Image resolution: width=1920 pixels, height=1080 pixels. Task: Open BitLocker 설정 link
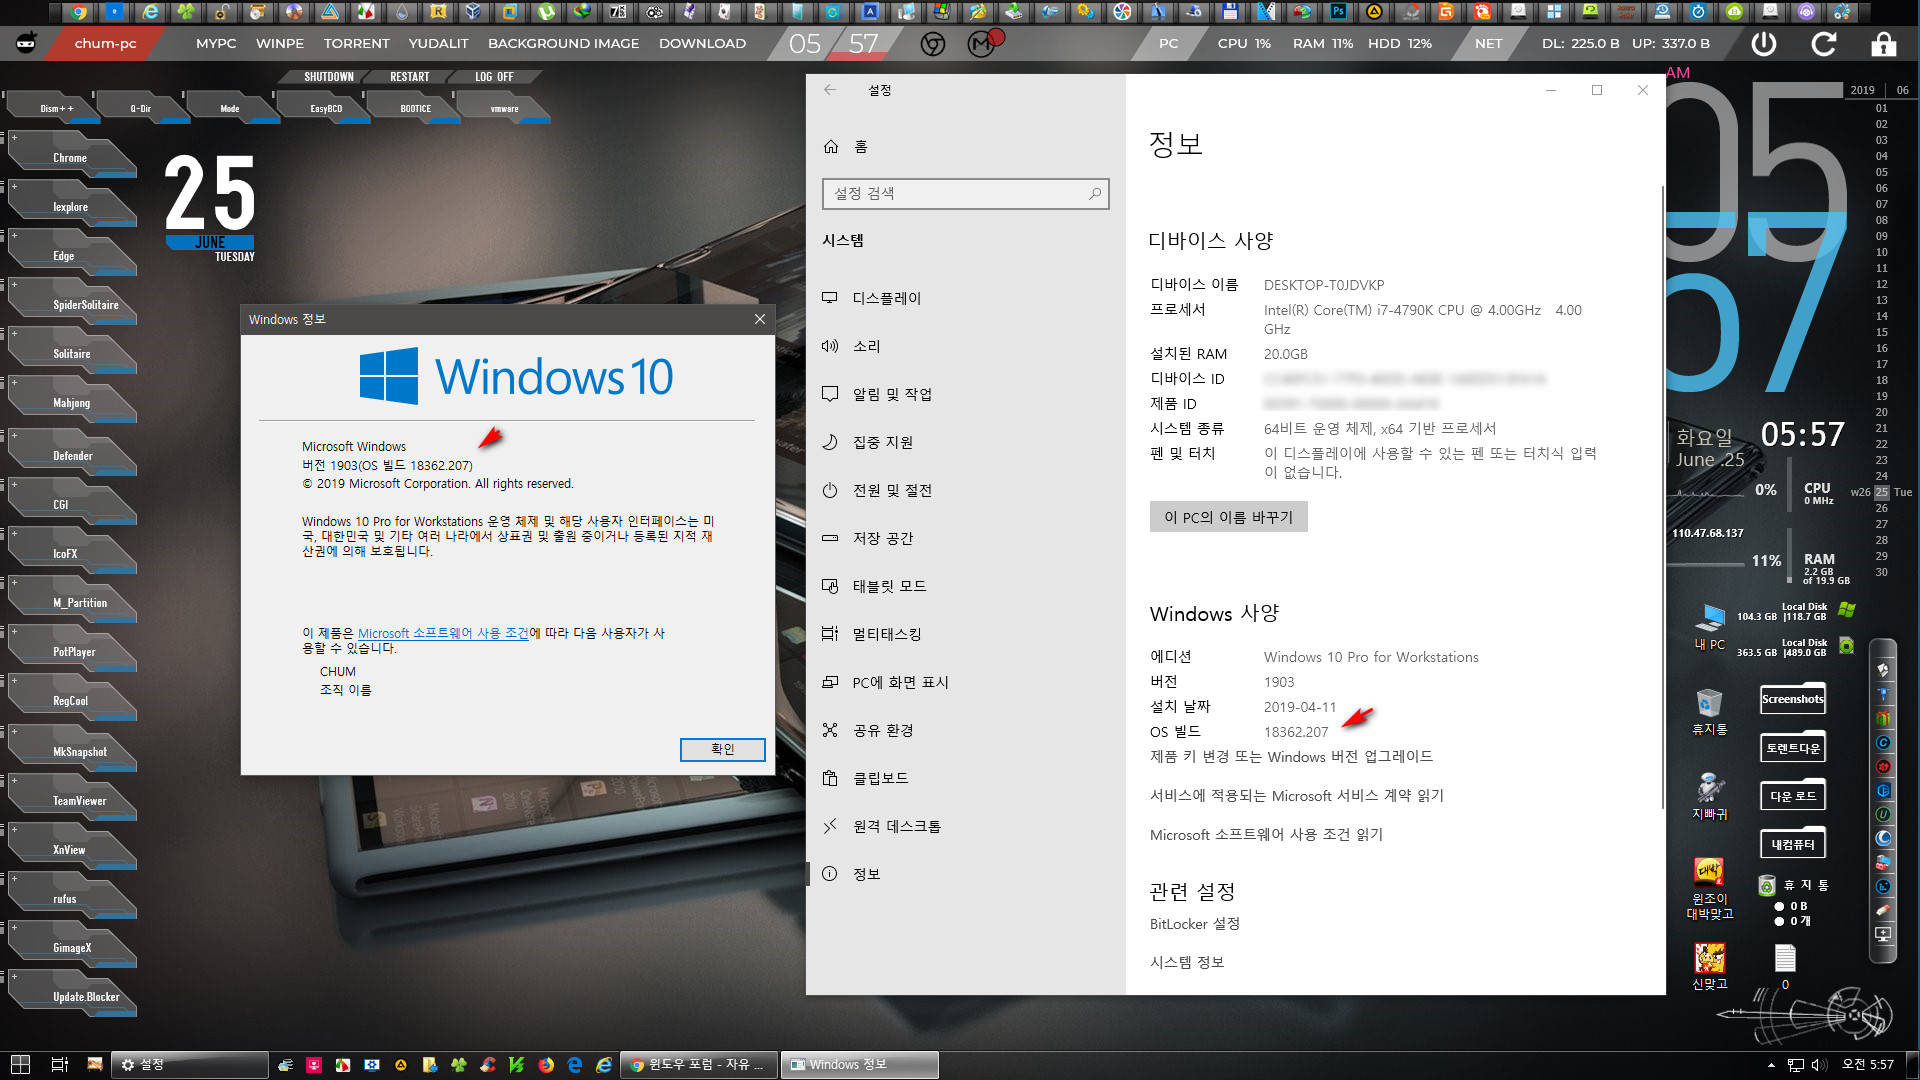pyautogui.click(x=1195, y=924)
